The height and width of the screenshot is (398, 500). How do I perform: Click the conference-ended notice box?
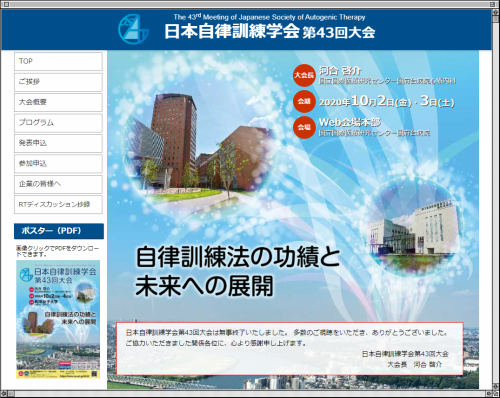(290, 349)
